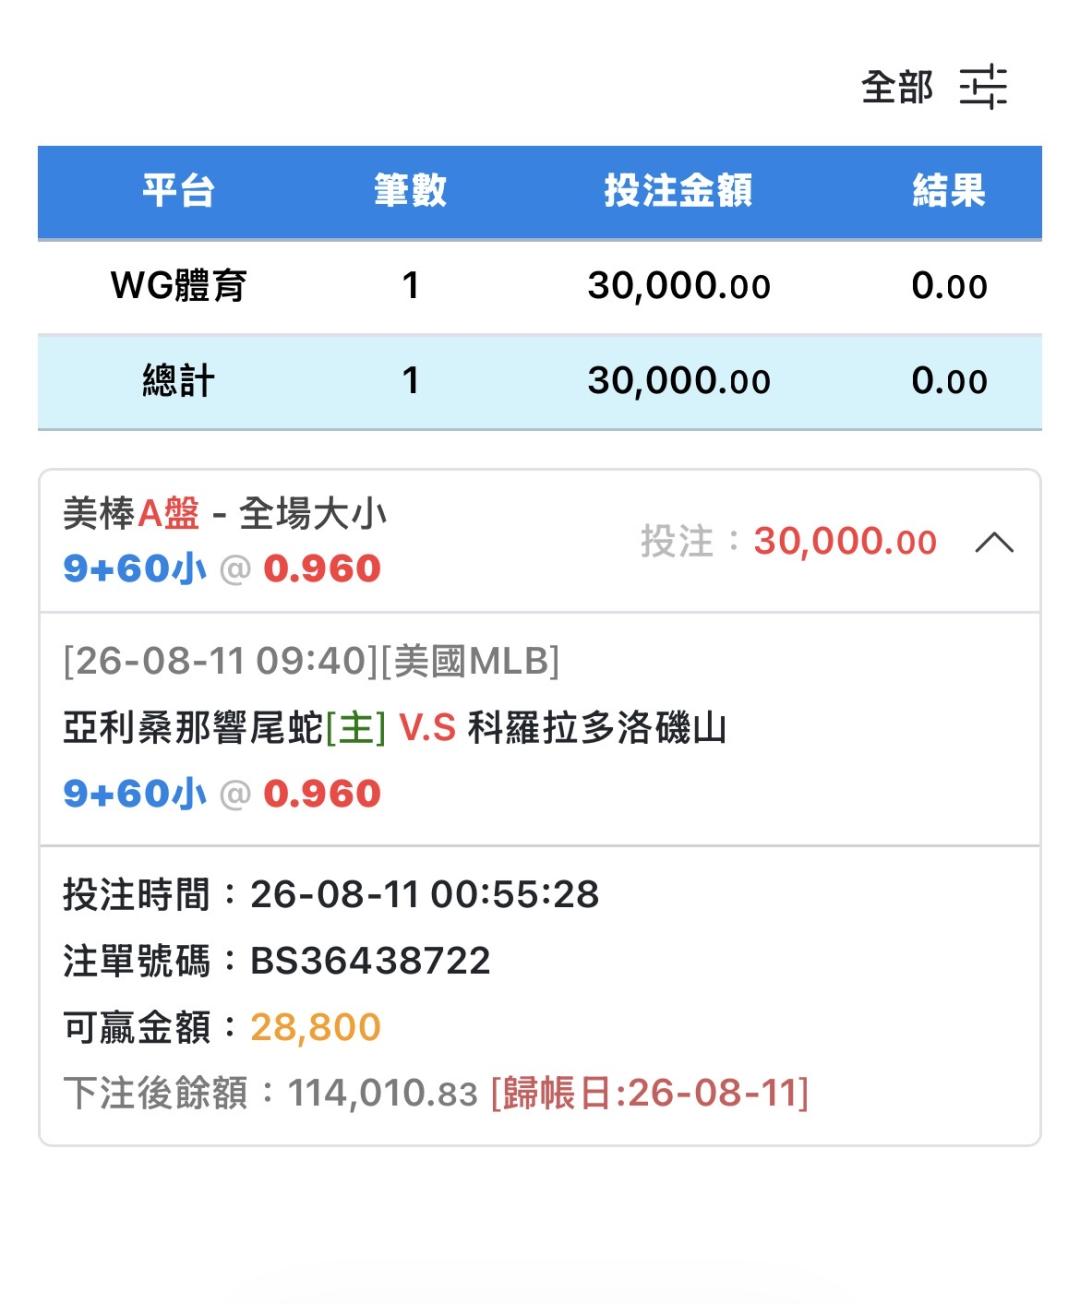1080x1304 pixels.
Task: Select the 平台 column header
Action: point(178,190)
